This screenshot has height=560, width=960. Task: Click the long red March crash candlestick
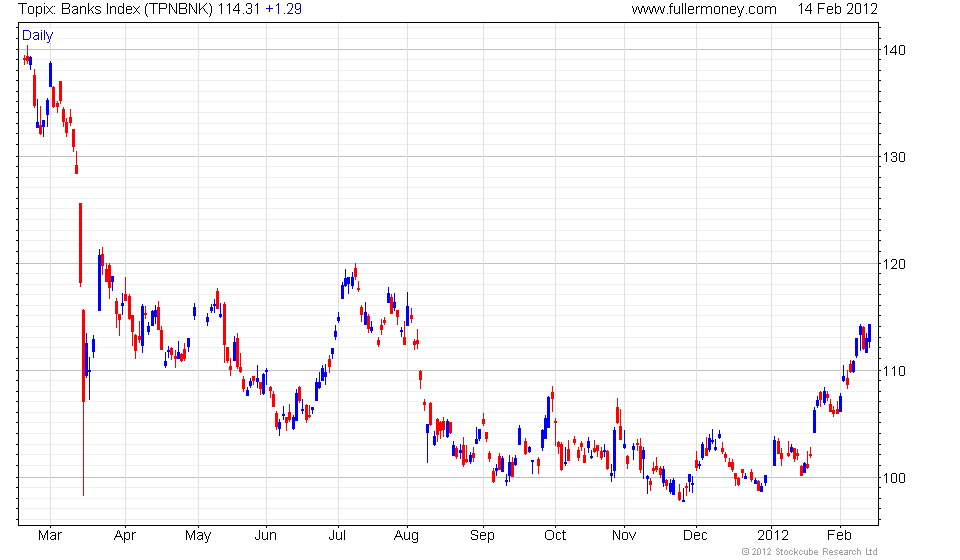pos(83,403)
